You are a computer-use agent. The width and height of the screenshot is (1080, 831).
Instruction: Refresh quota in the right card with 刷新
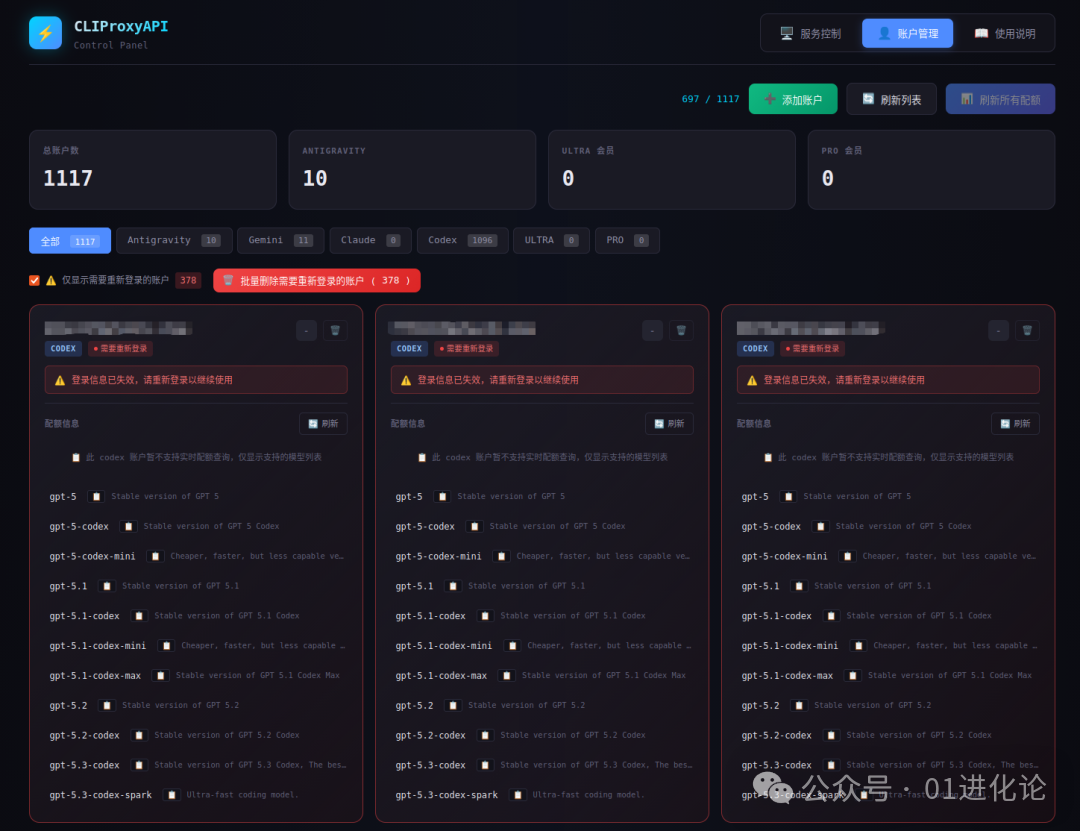(x=1015, y=424)
